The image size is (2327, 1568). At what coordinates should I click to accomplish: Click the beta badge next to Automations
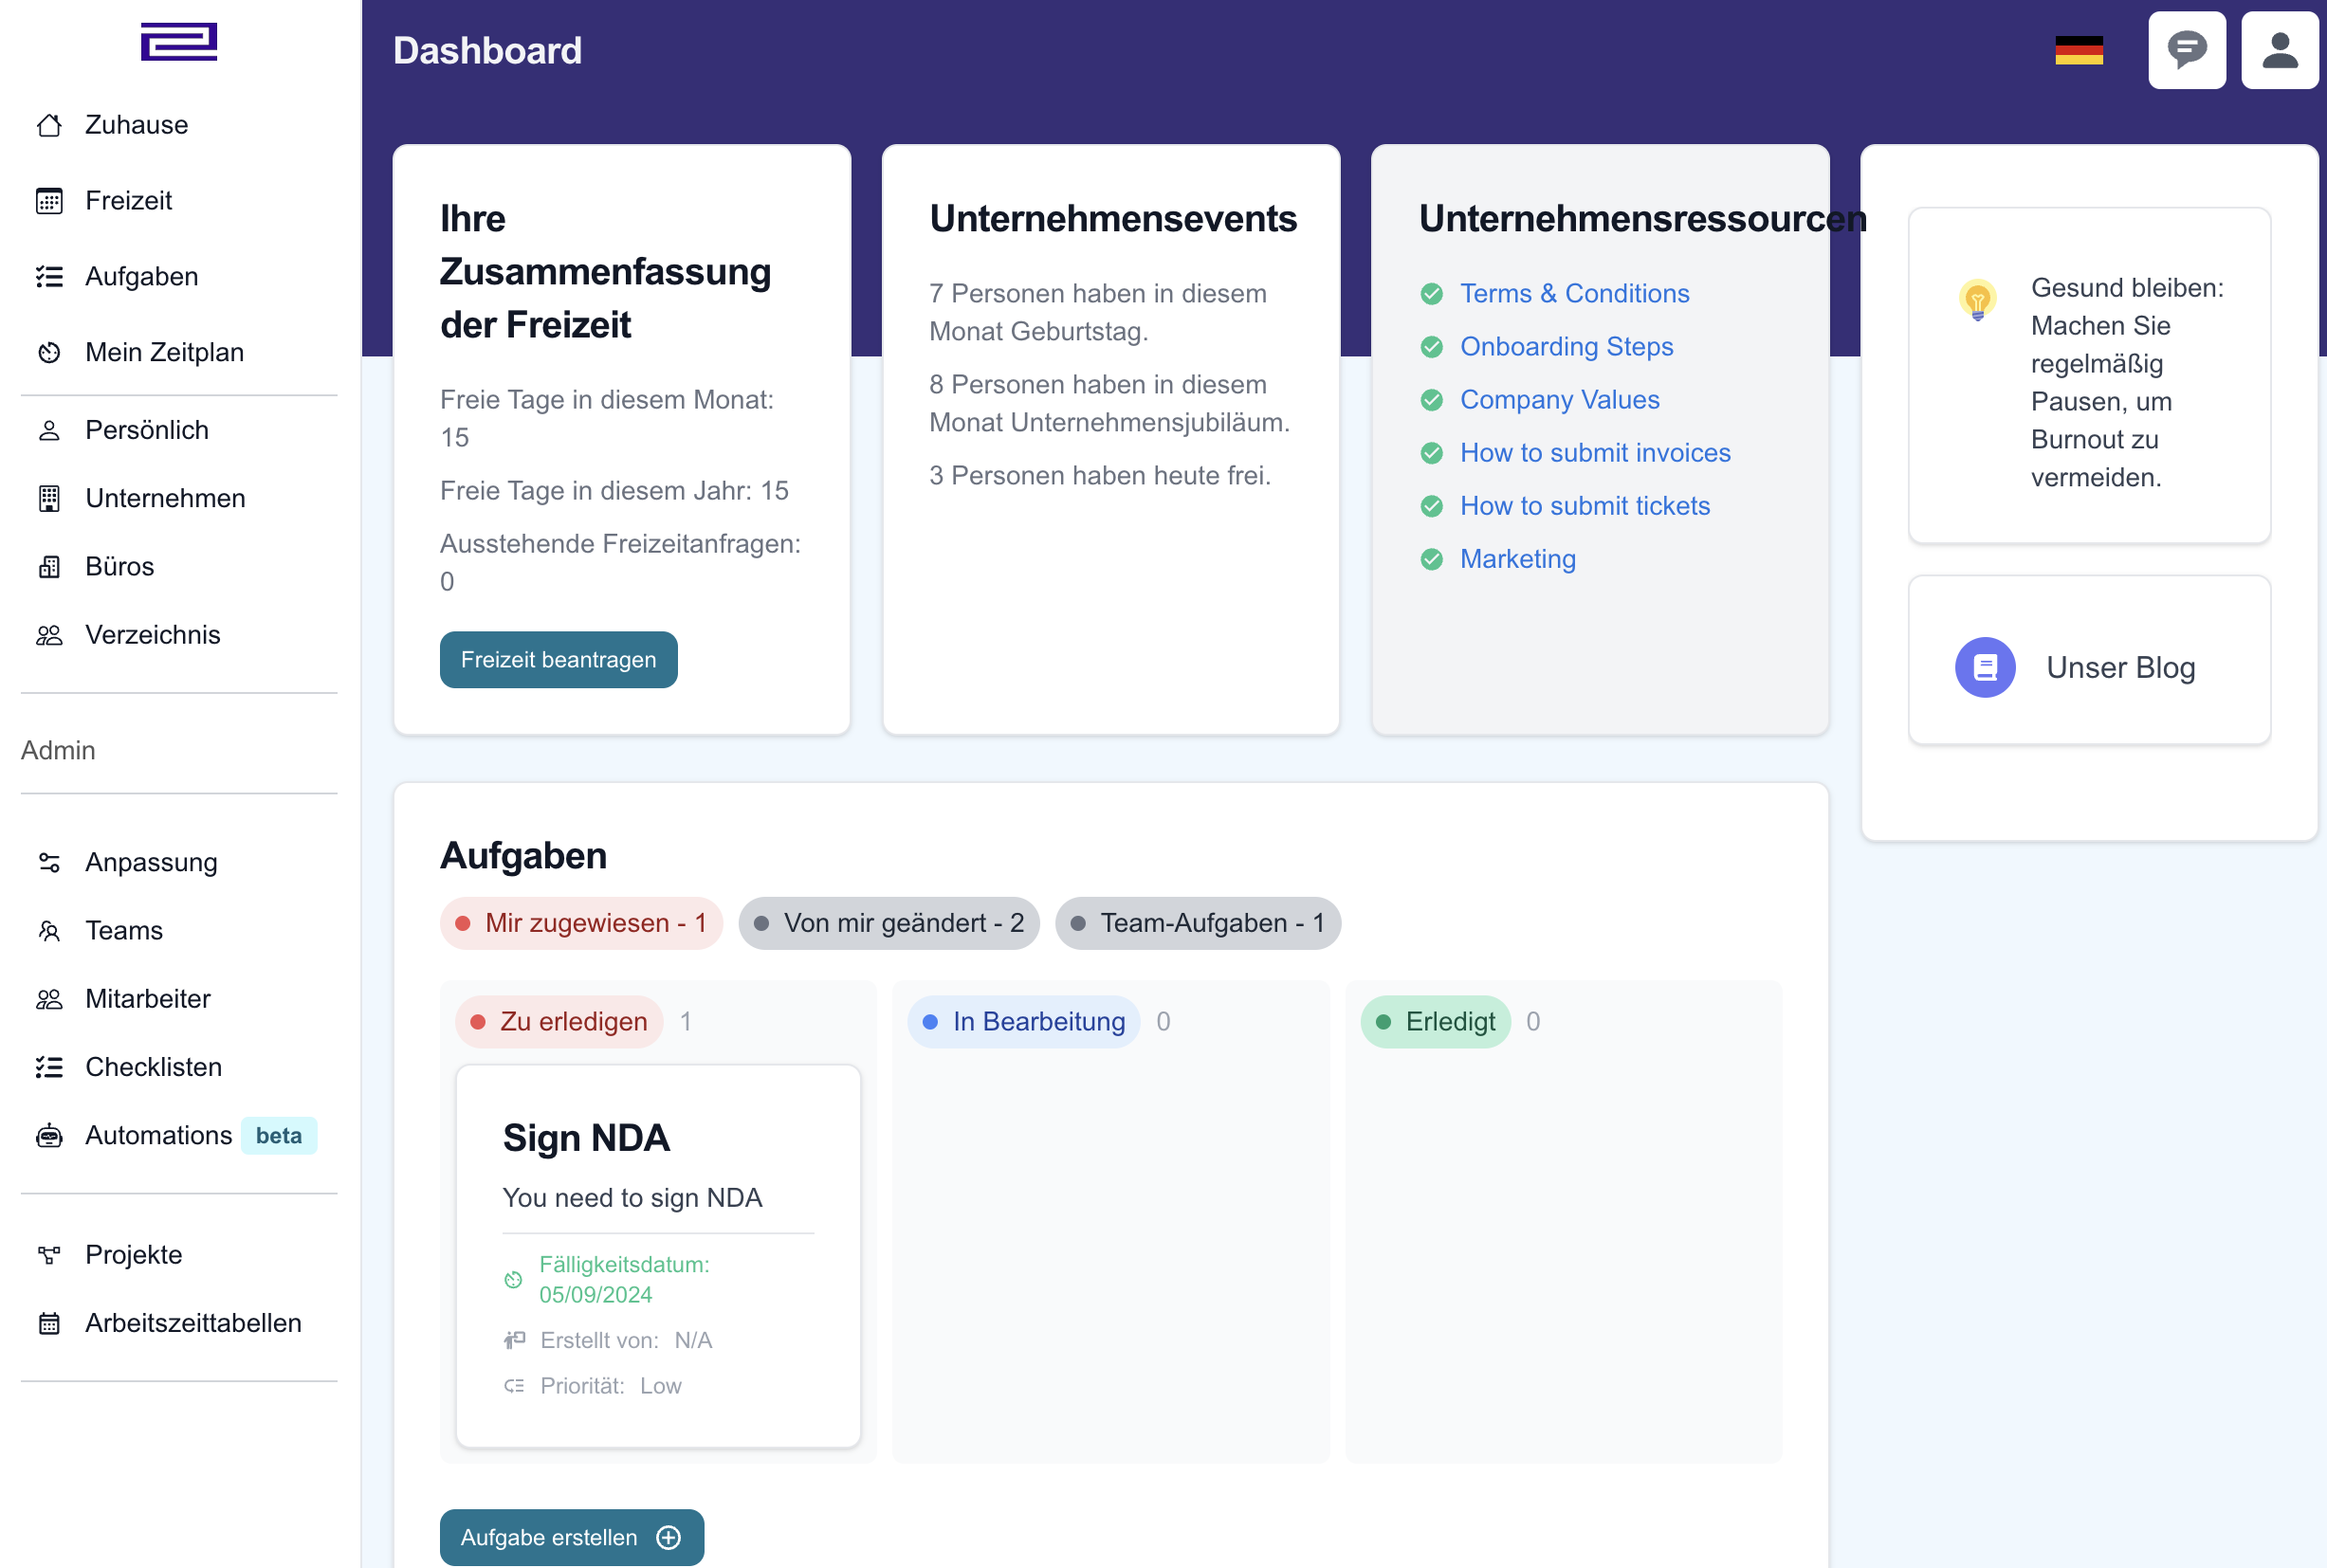tap(279, 1136)
